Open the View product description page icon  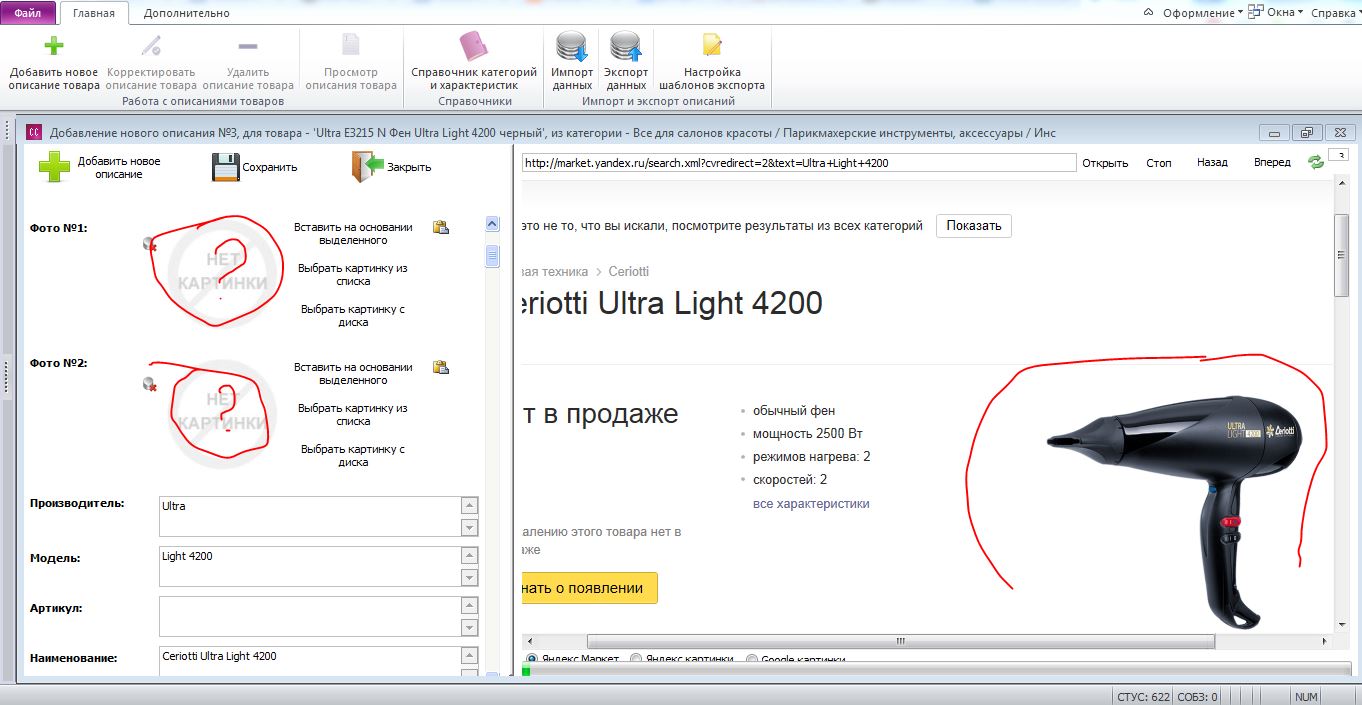[x=351, y=46]
